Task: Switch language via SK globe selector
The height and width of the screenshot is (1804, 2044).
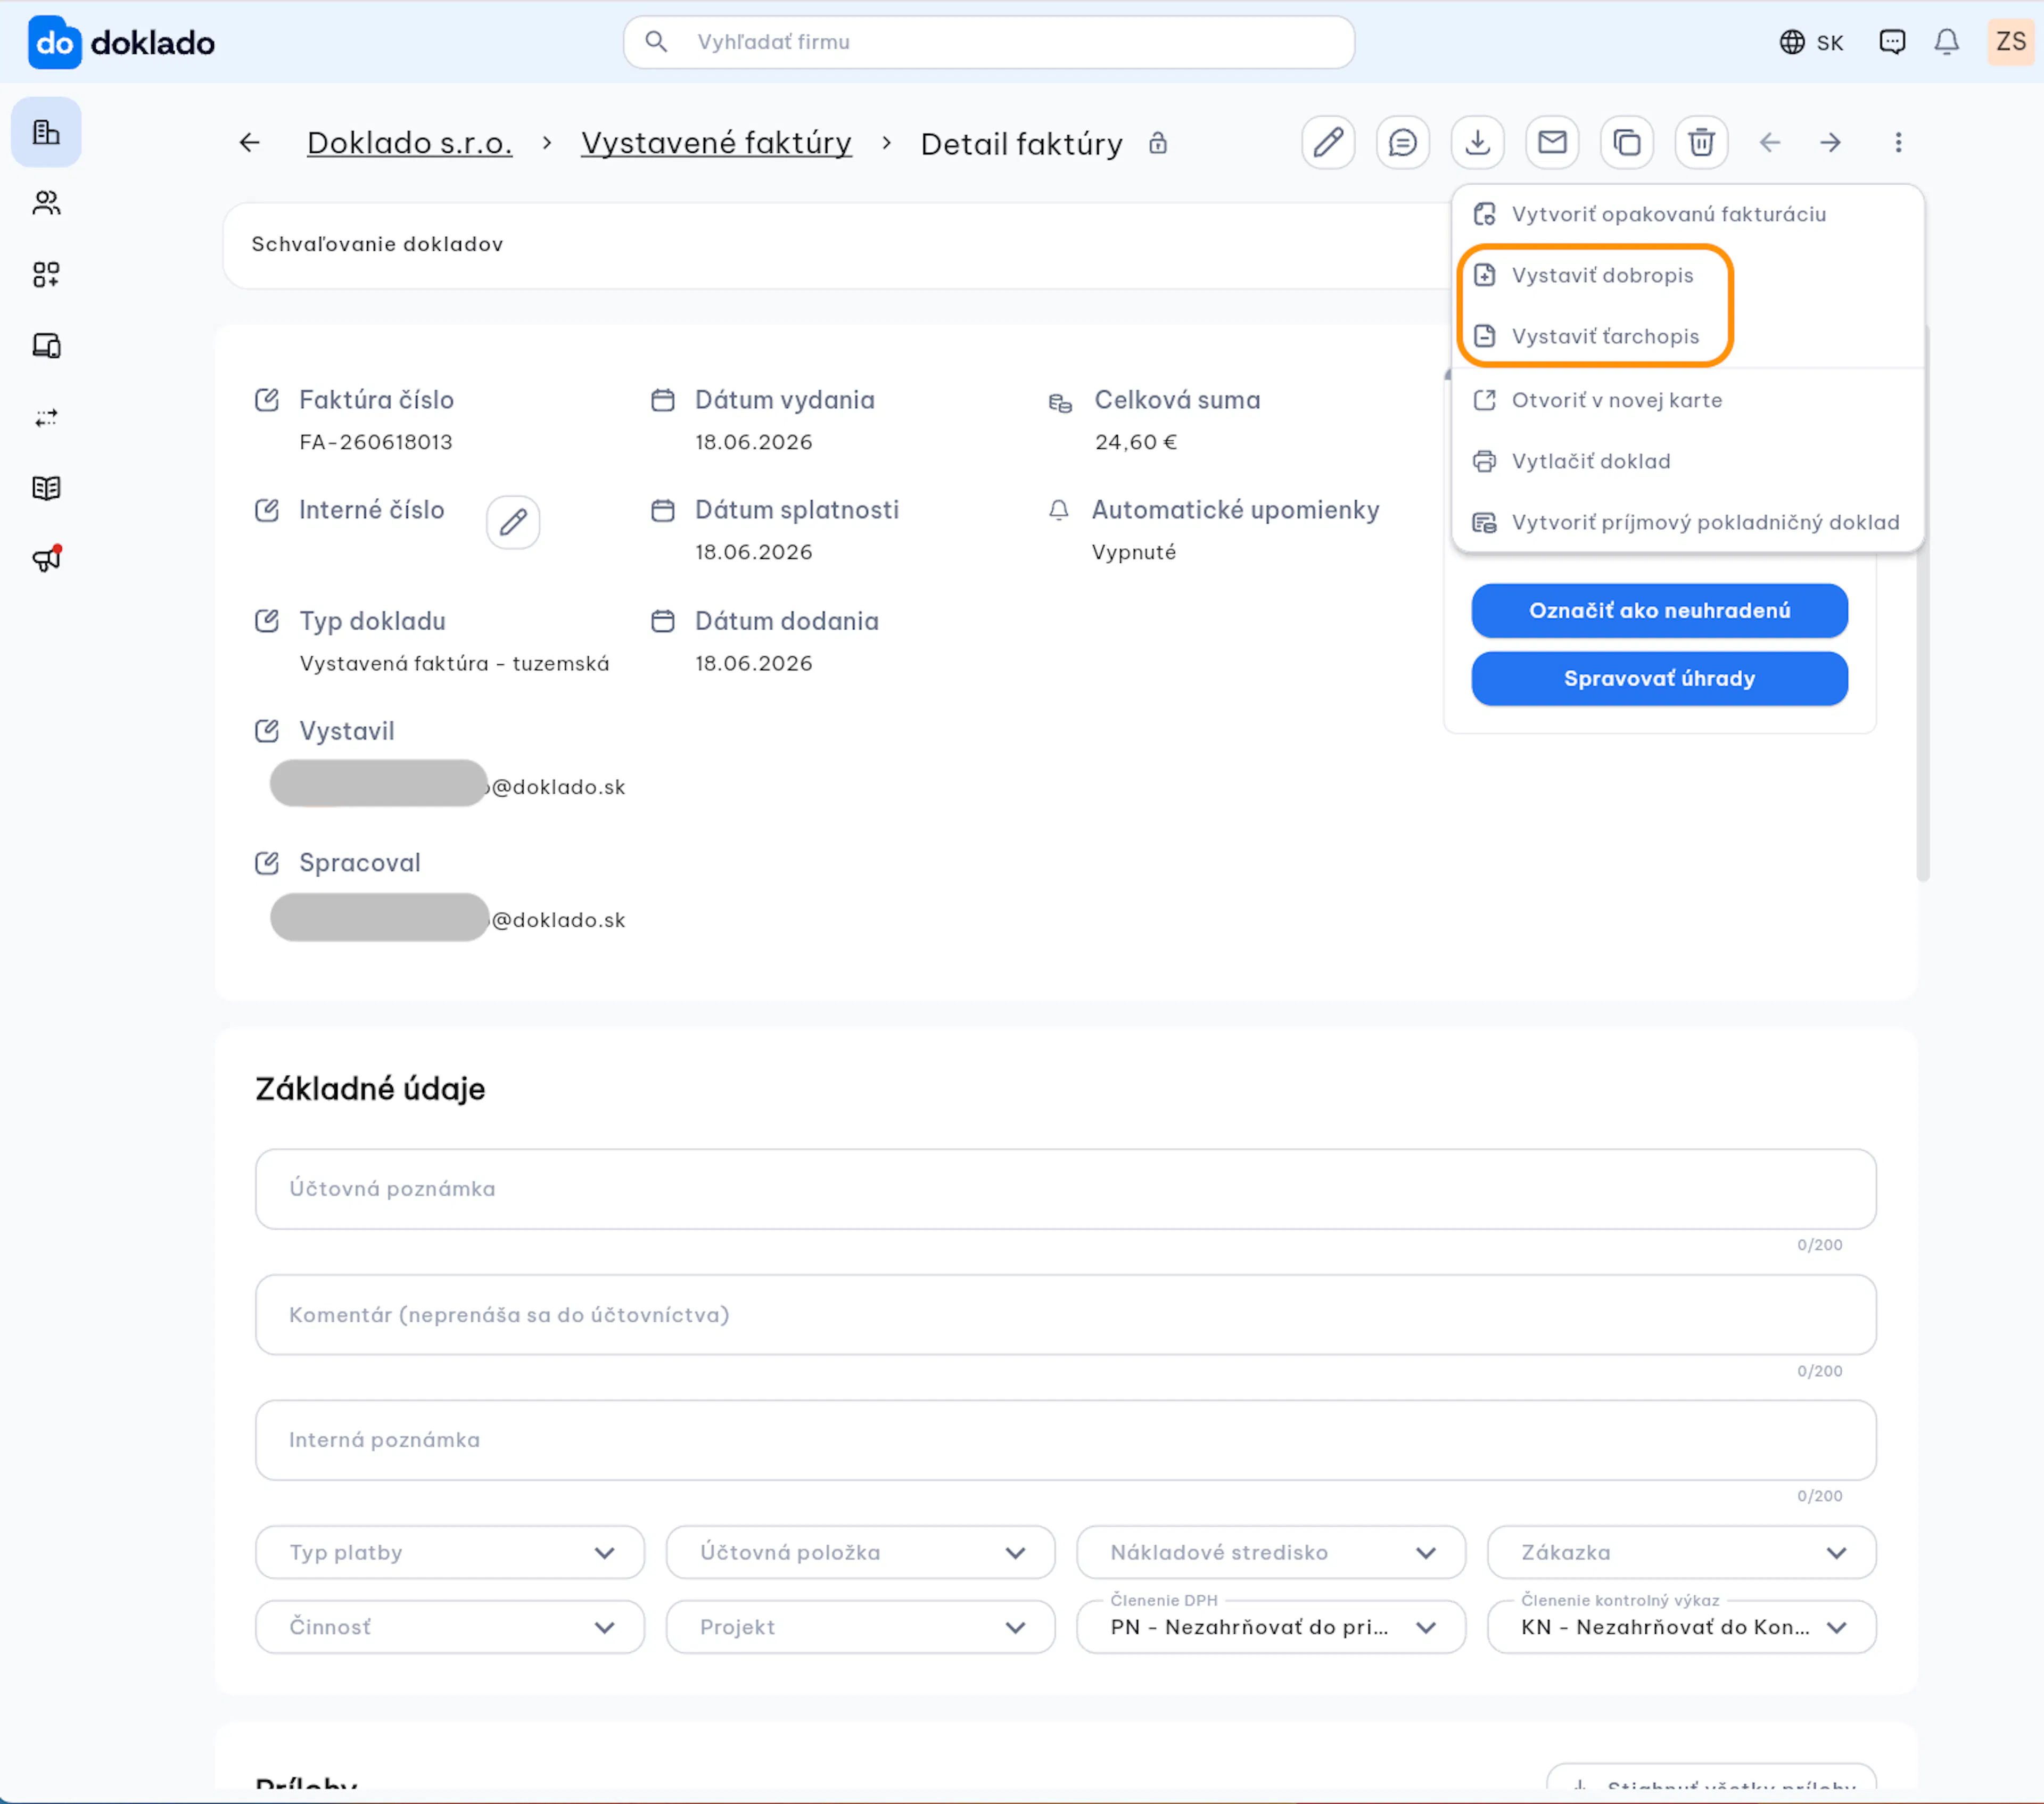Action: pyautogui.click(x=1811, y=42)
